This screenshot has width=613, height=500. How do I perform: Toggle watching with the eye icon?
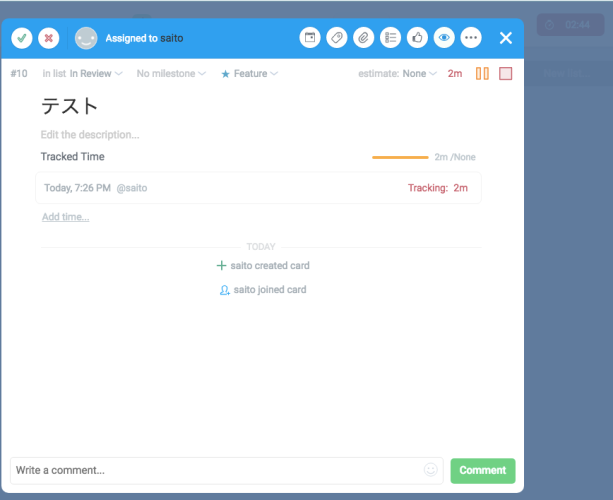[444, 38]
